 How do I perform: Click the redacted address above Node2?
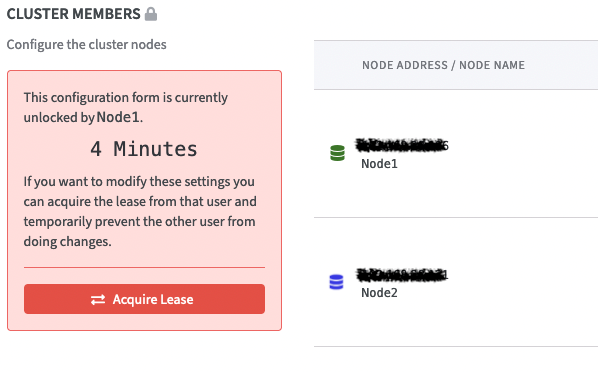(402, 274)
